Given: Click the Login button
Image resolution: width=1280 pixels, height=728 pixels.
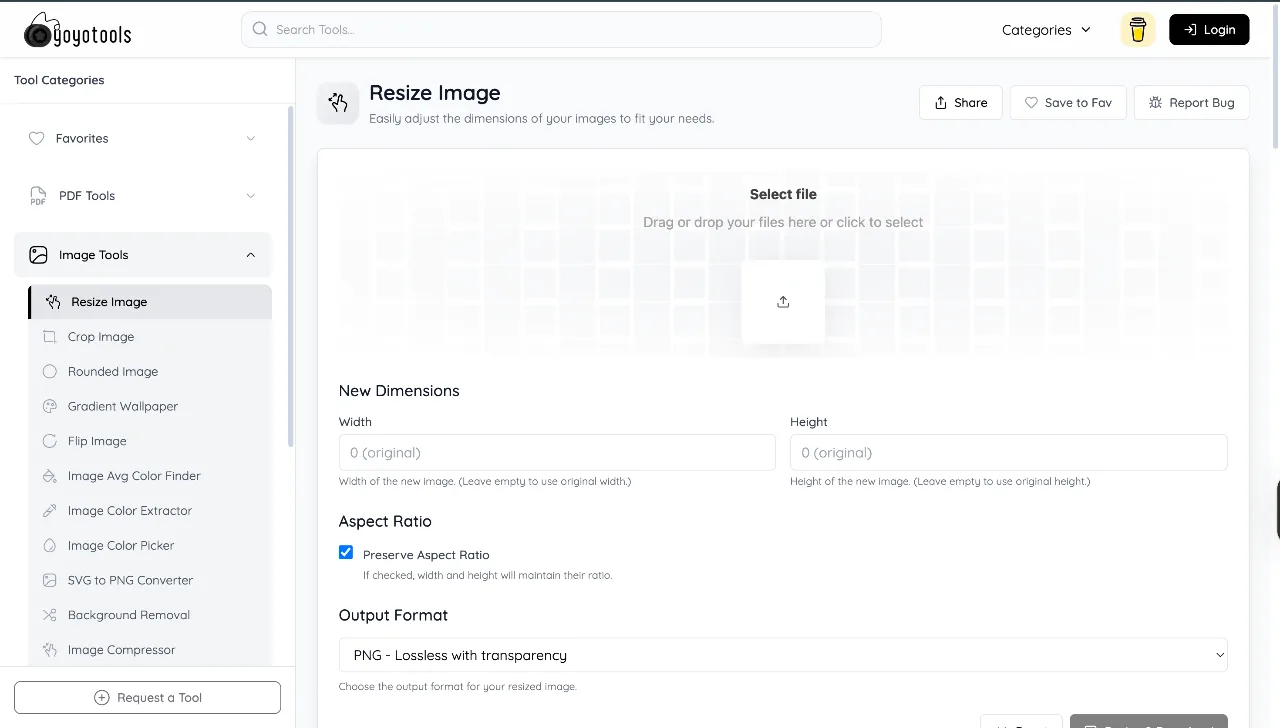Looking at the screenshot, I should 1209,30.
